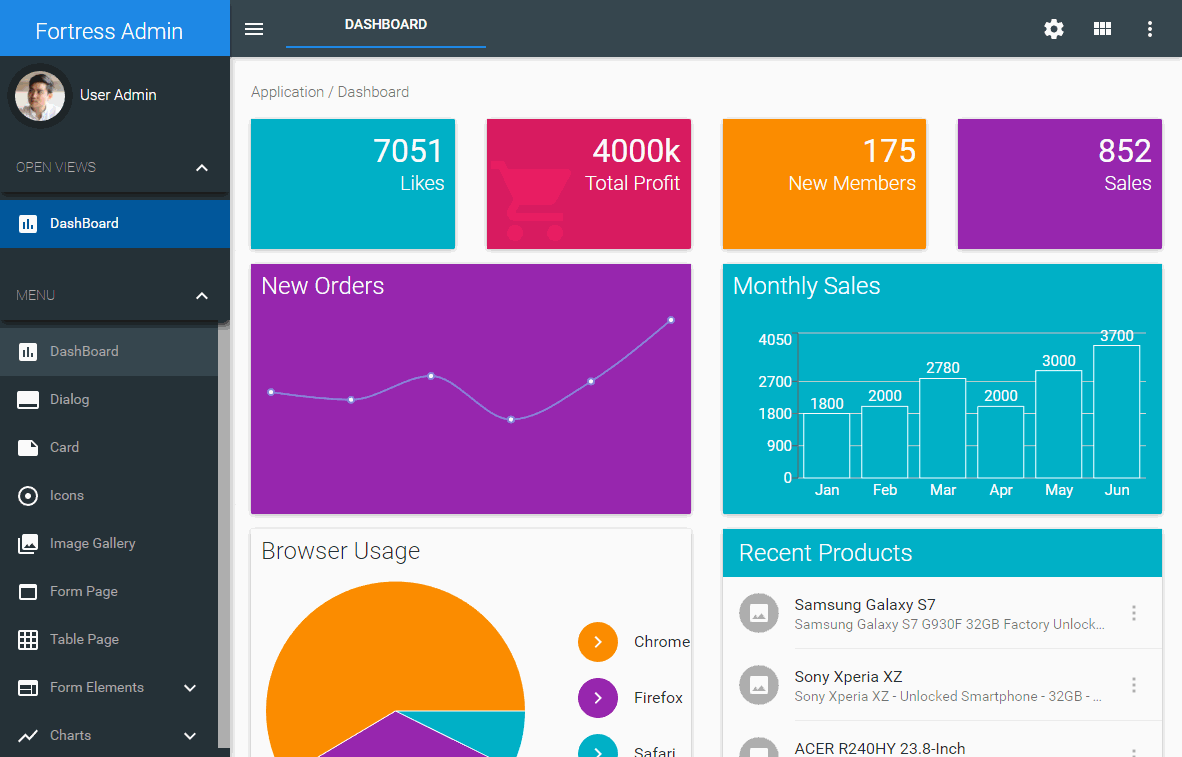Viewport: 1182px width, 757px height.
Task: Click the hamburger menu icon
Action: tap(254, 29)
